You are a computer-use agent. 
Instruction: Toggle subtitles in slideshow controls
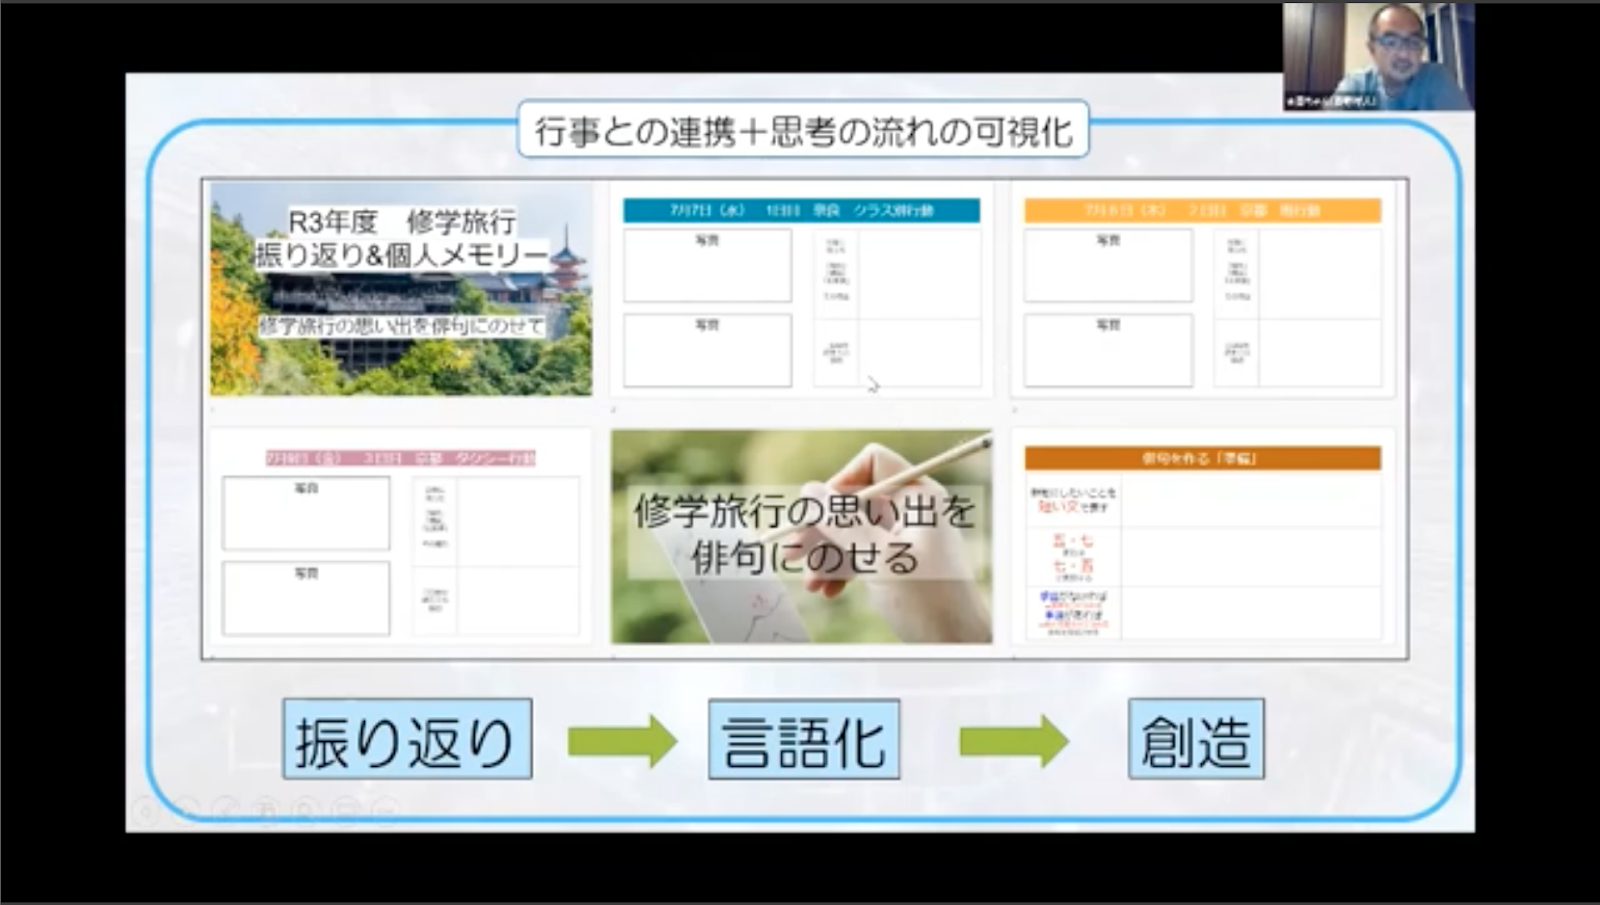[x=345, y=811]
